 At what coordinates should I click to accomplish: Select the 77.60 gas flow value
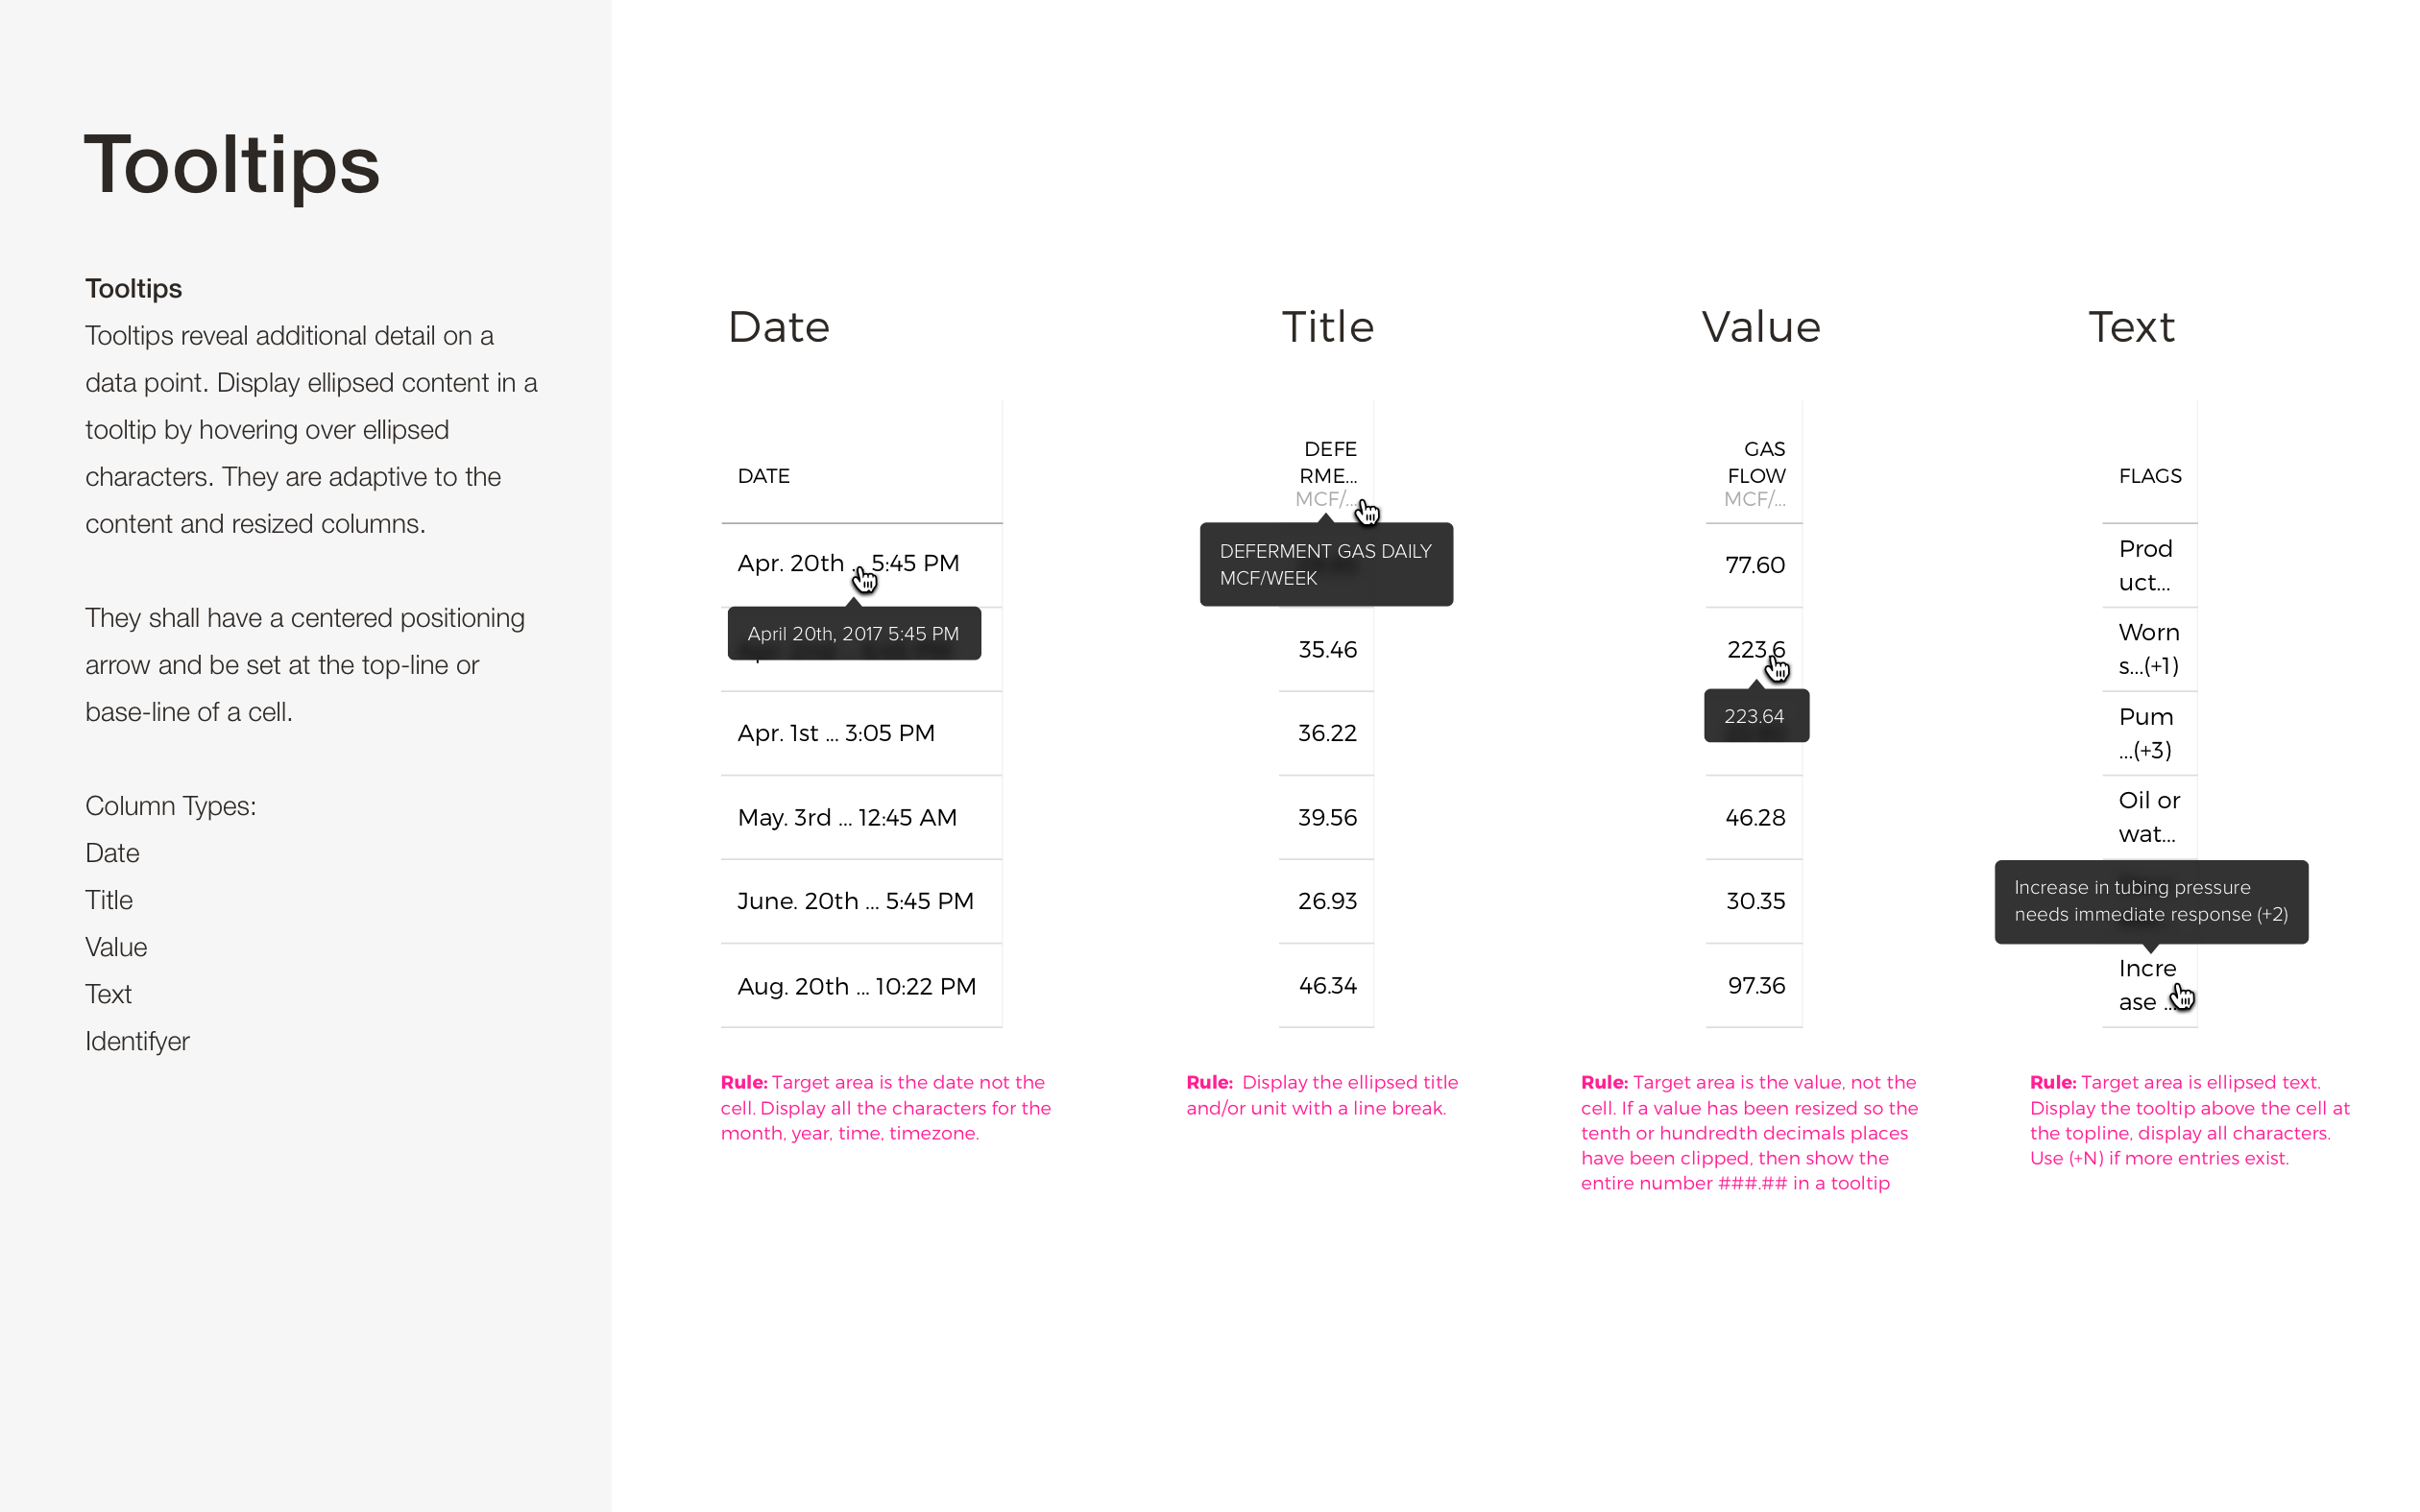tap(1755, 565)
